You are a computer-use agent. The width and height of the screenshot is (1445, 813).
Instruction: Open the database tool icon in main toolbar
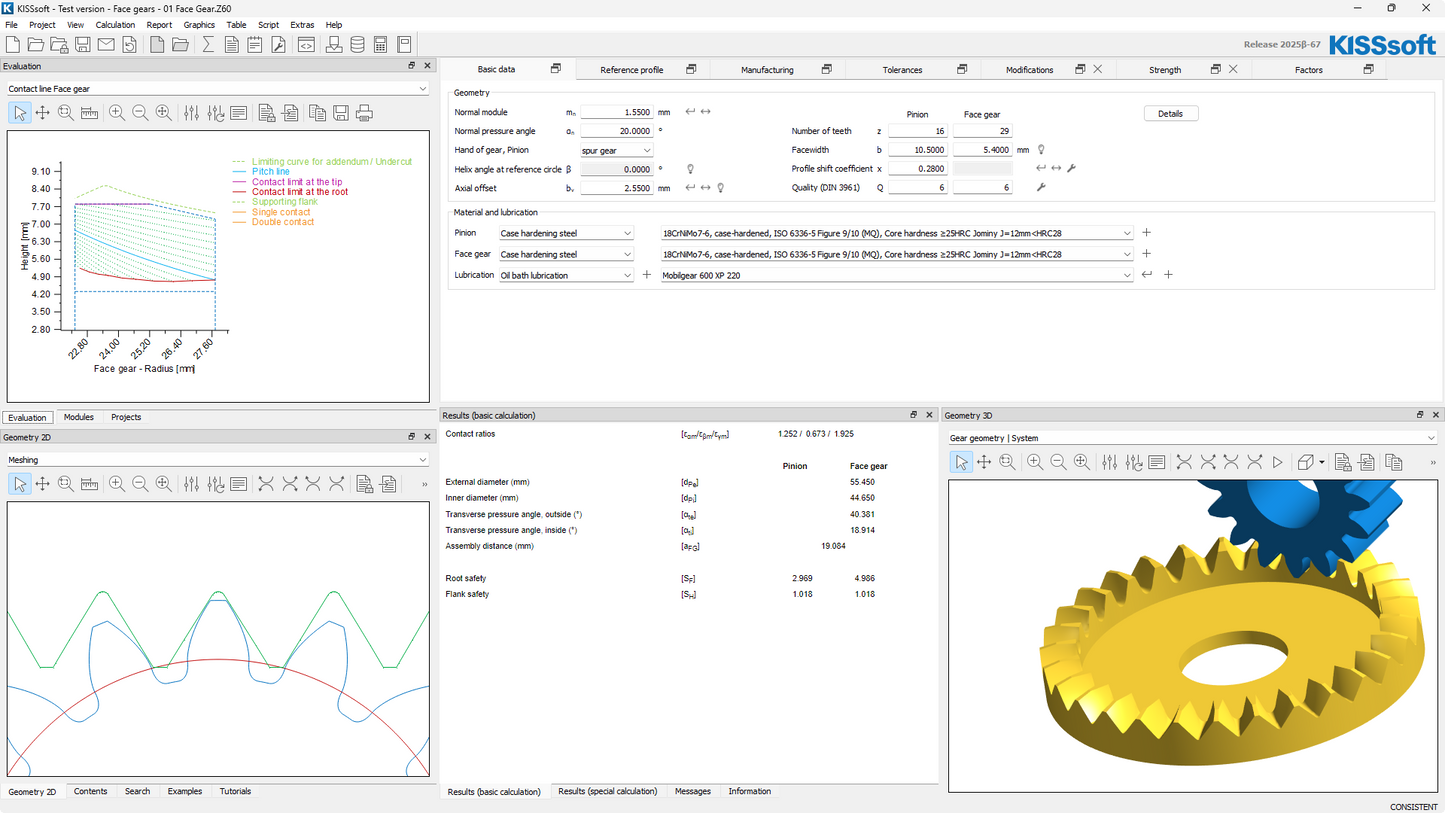click(x=357, y=45)
